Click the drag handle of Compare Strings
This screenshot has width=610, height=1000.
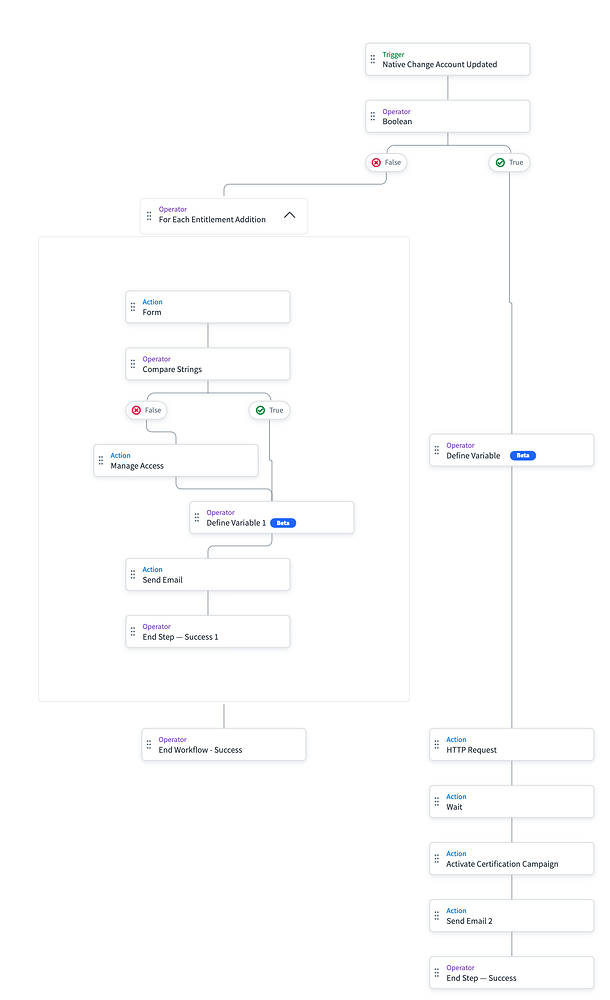(x=134, y=363)
